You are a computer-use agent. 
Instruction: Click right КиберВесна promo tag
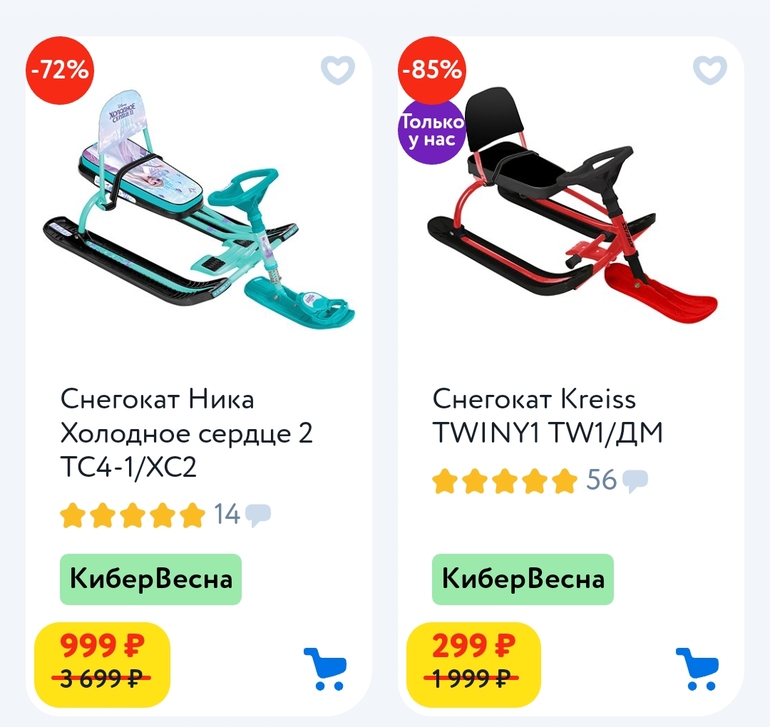click(x=523, y=579)
